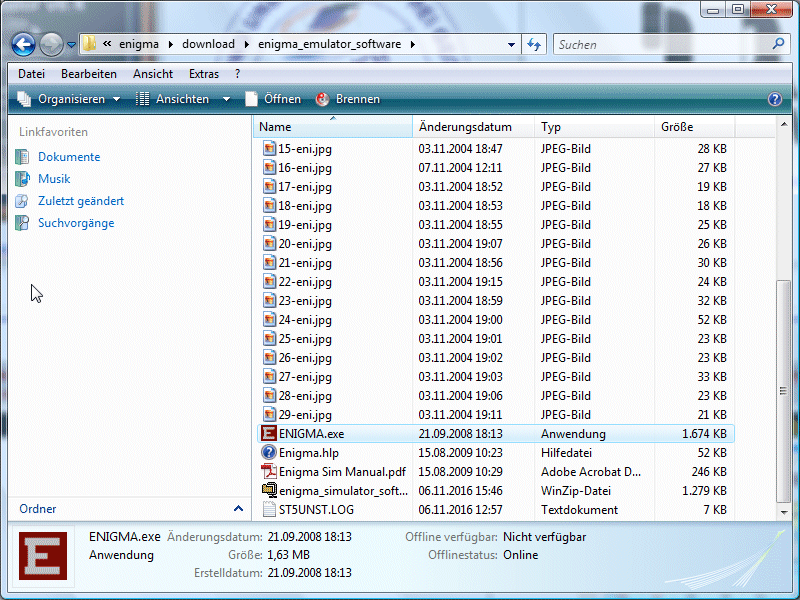Image resolution: width=800 pixels, height=600 pixels.
Task: Click the greyed Forward arrow button
Action: pyautogui.click(x=51, y=44)
